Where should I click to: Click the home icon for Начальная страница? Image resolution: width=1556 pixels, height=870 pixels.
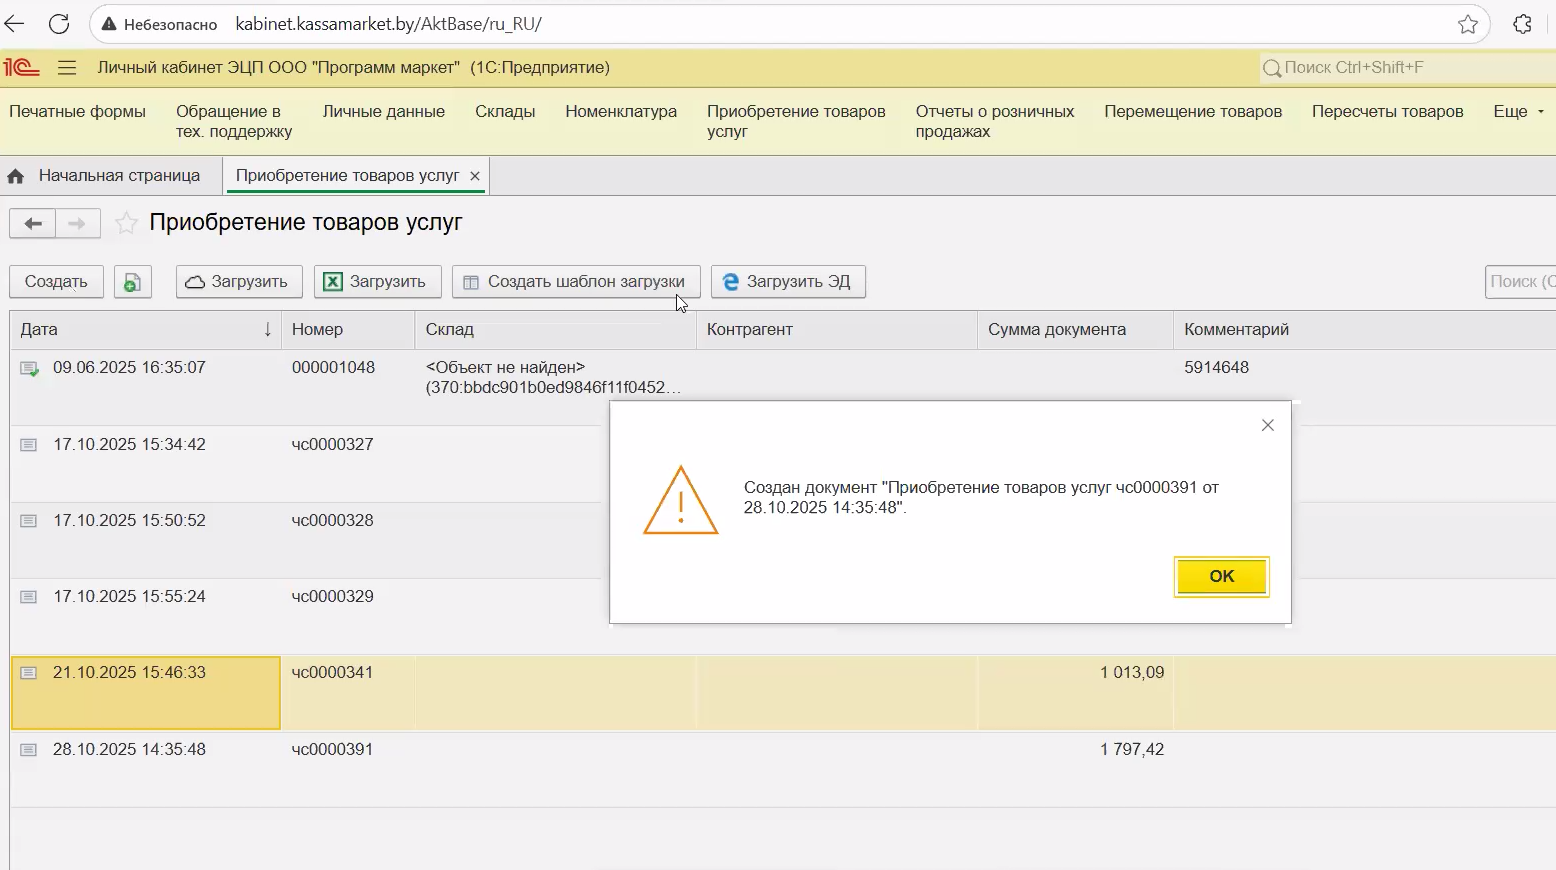[16, 176]
